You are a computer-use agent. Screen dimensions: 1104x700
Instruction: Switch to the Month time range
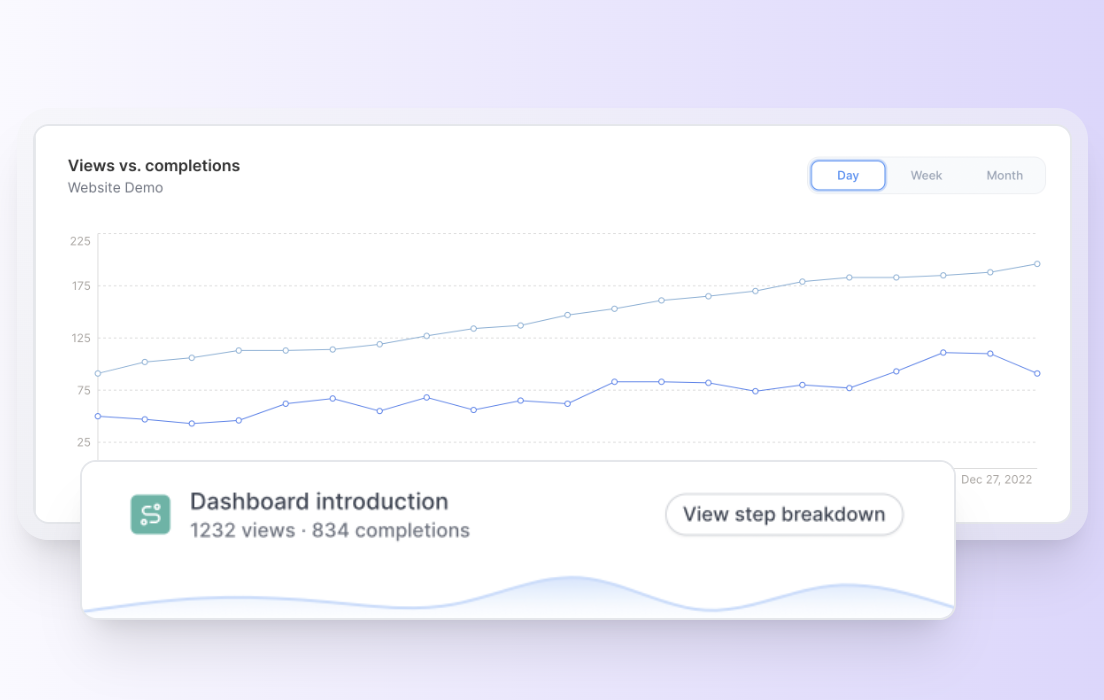click(x=1004, y=176)
